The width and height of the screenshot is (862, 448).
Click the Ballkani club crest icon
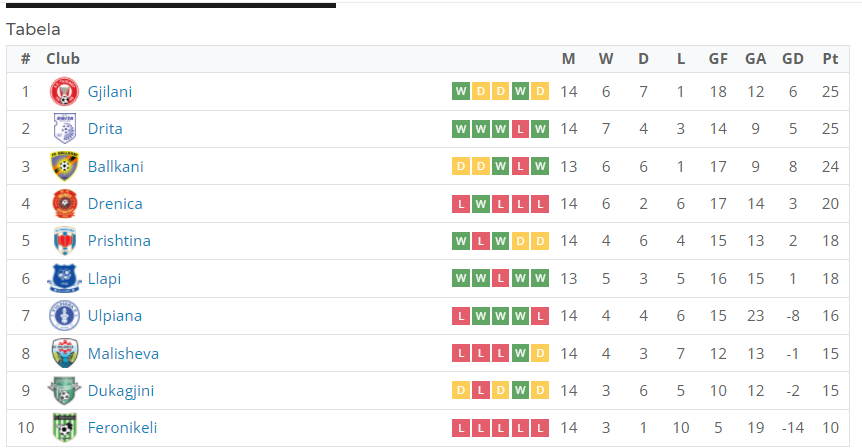pyautogui.click(x=64, y=166)
